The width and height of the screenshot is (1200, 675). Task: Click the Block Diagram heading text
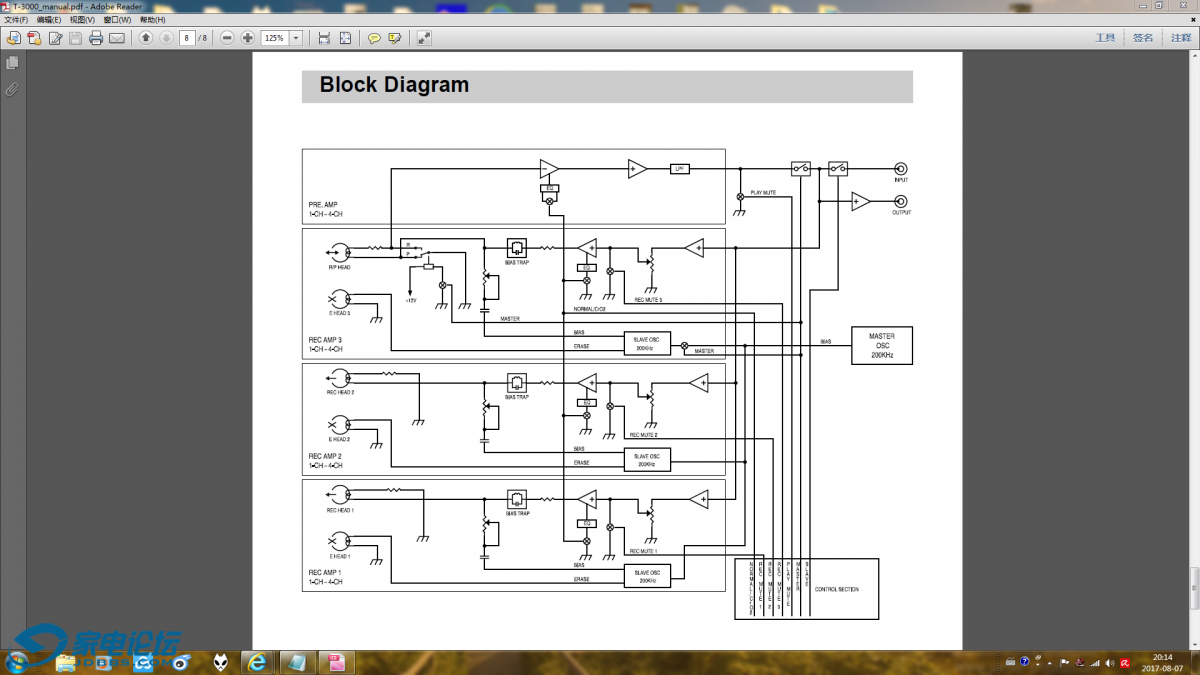click(x=394, y=85)
